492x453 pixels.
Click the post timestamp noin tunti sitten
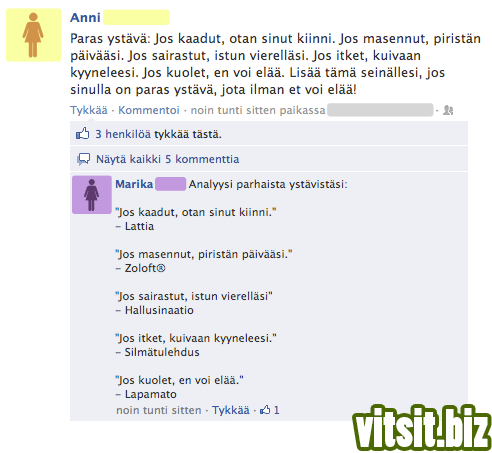[234, 110]
